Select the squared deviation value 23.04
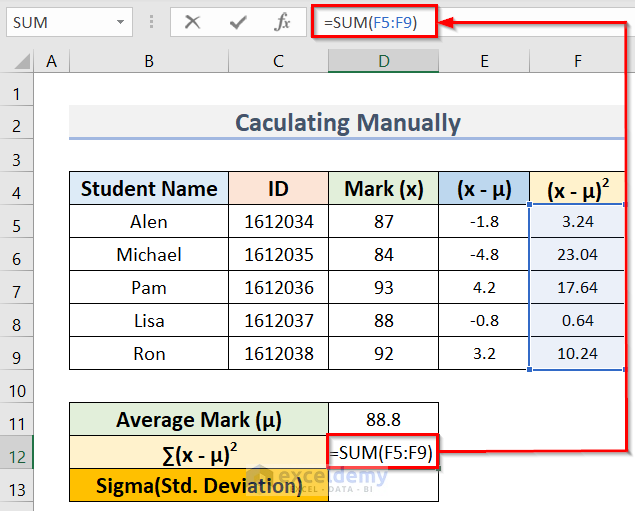The width and height of the screenshot is (635, 511). [x=579, y=255]
